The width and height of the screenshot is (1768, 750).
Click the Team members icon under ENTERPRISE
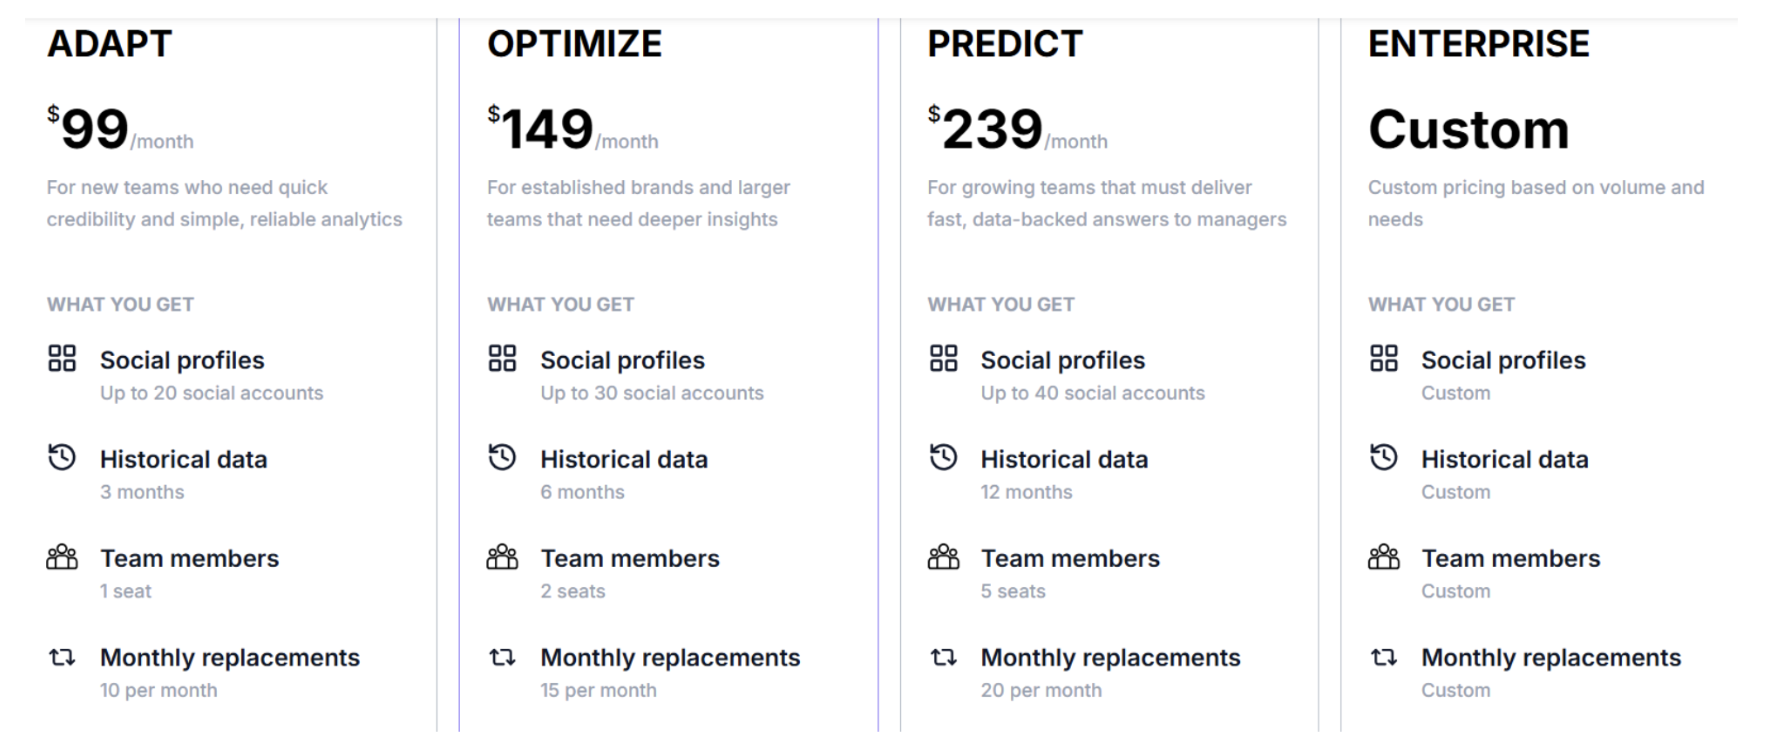tap(1384, 557)
